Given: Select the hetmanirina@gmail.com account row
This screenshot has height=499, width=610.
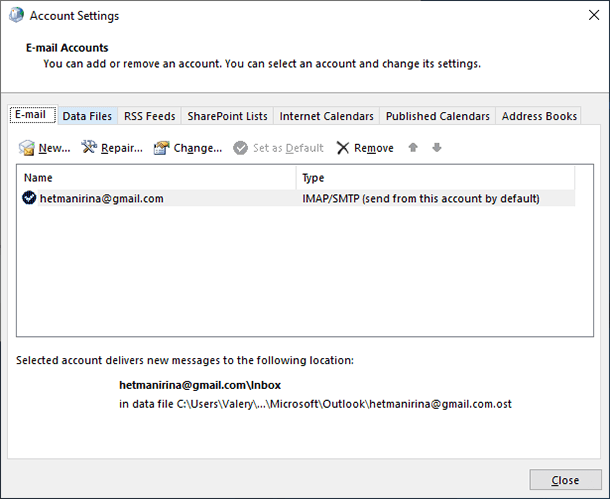Looking at the screenshot, I should [296, 198].
